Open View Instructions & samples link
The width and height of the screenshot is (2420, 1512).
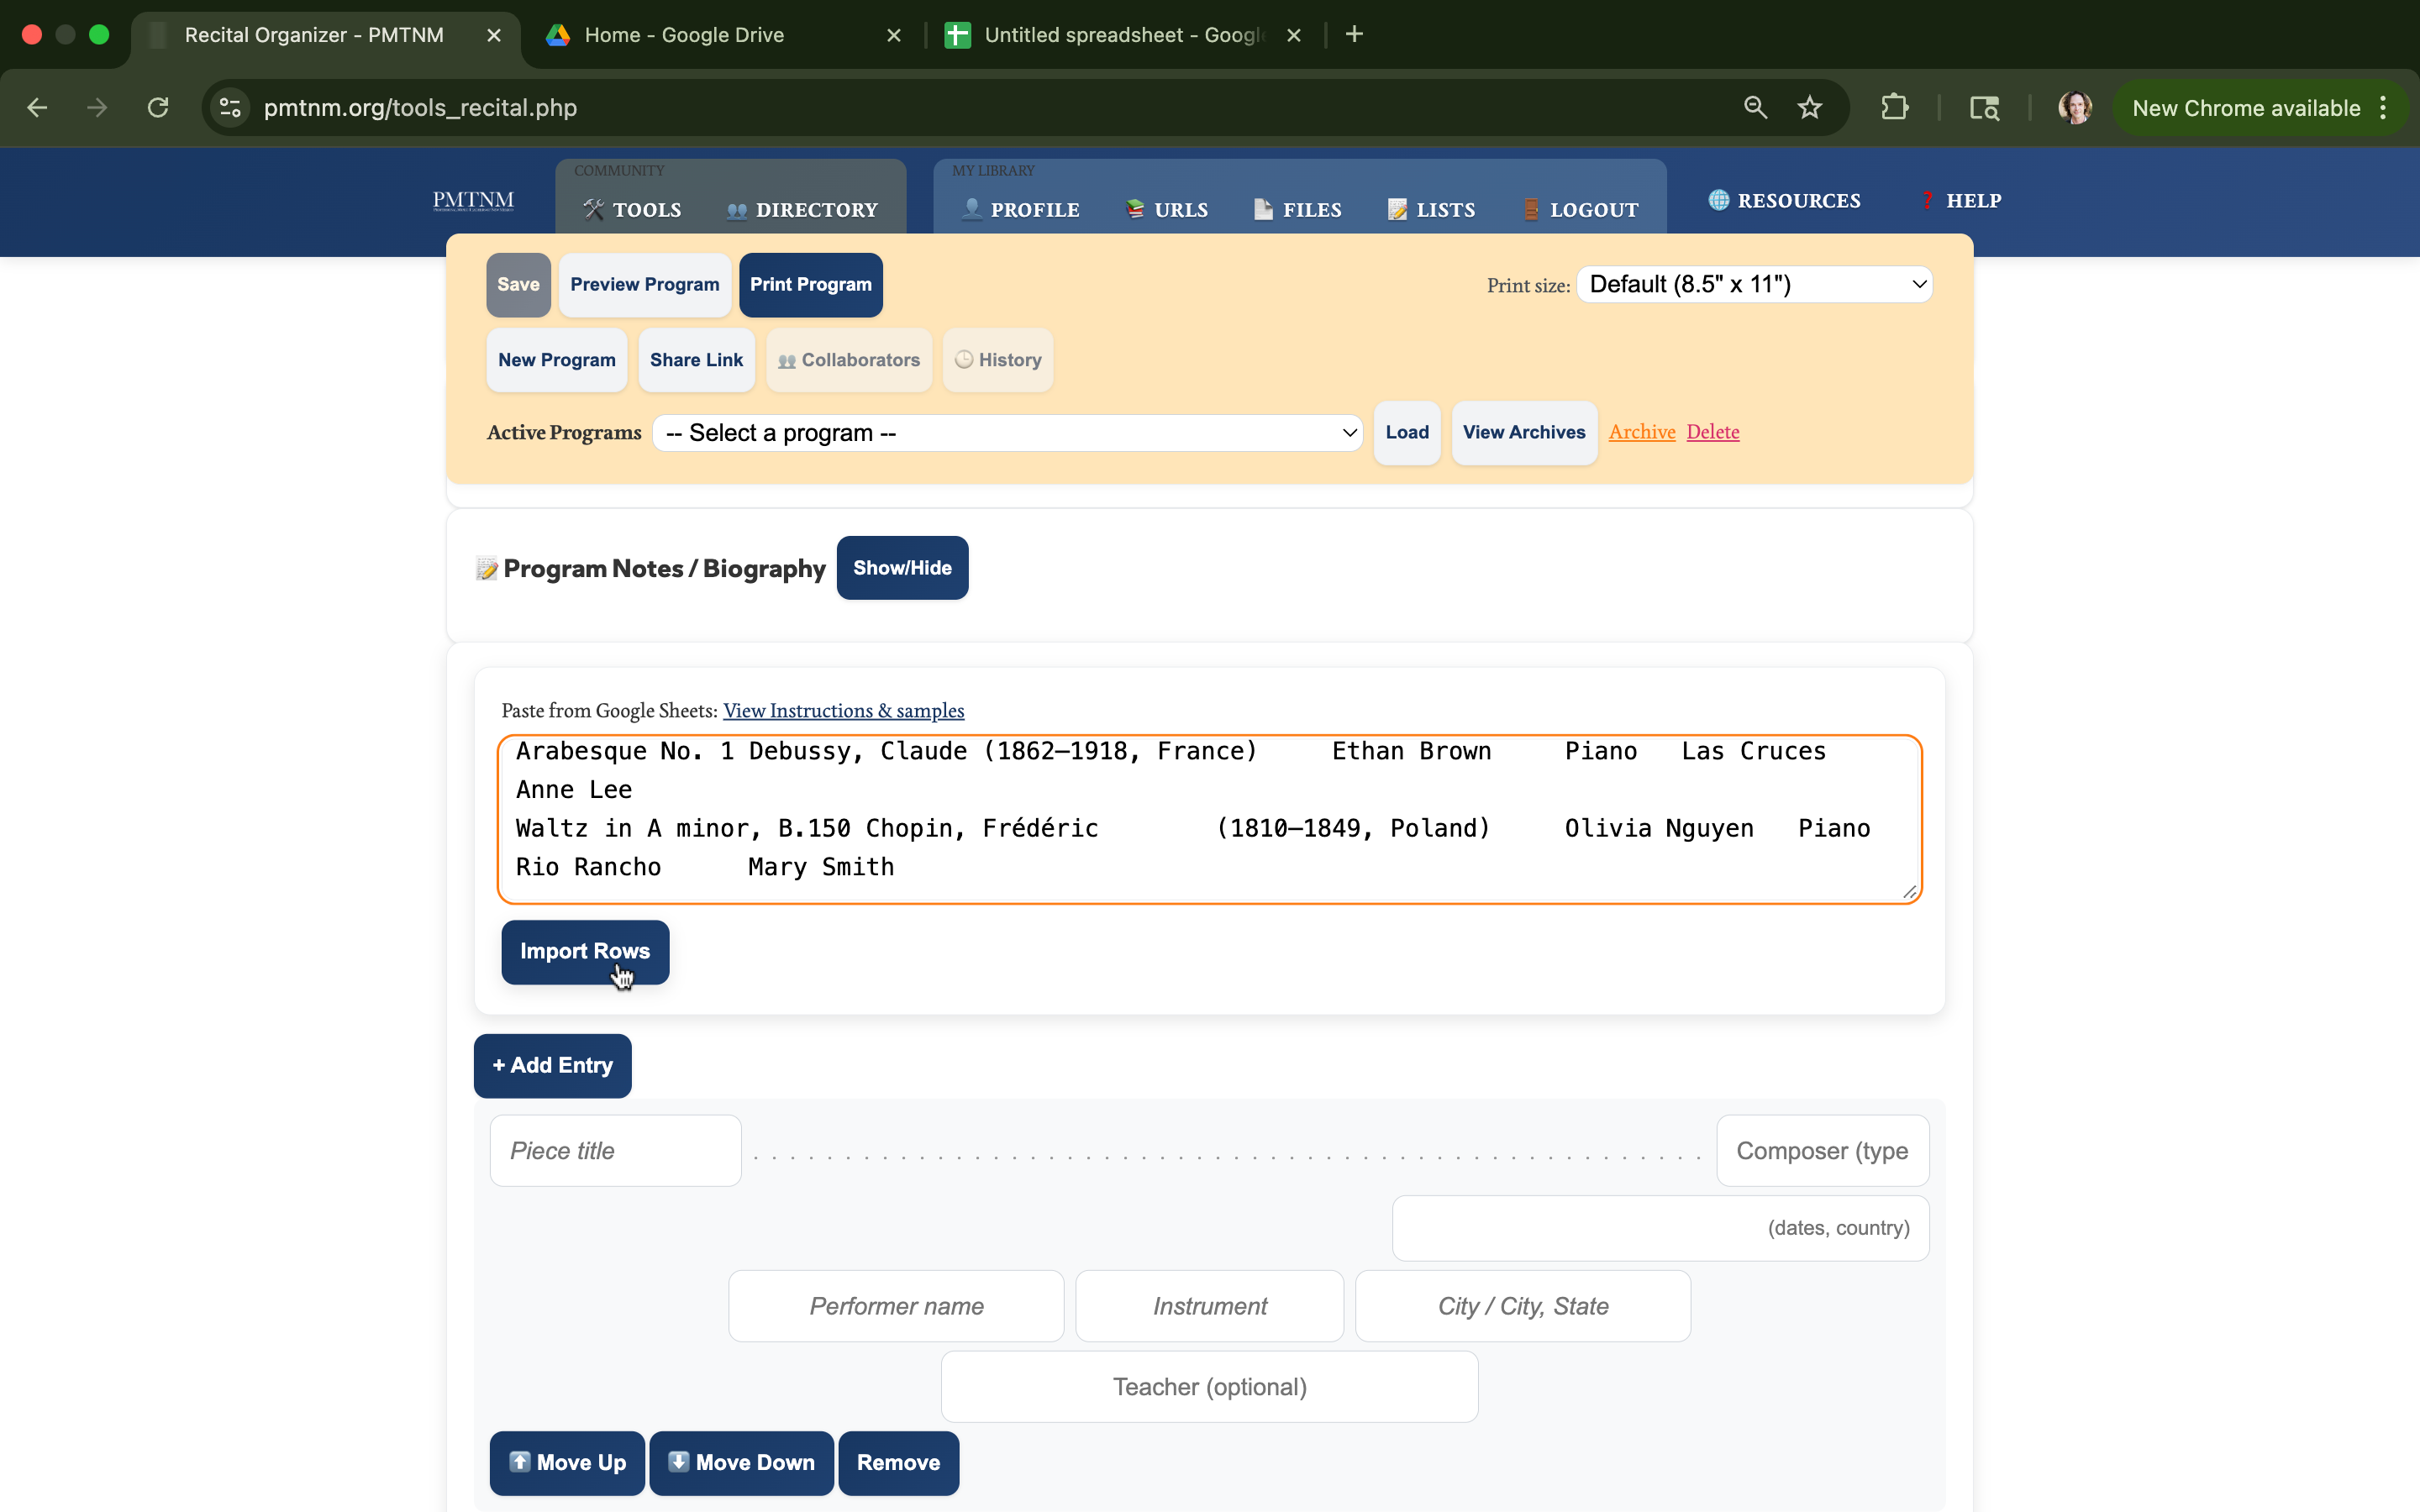[x=843, y=711]
